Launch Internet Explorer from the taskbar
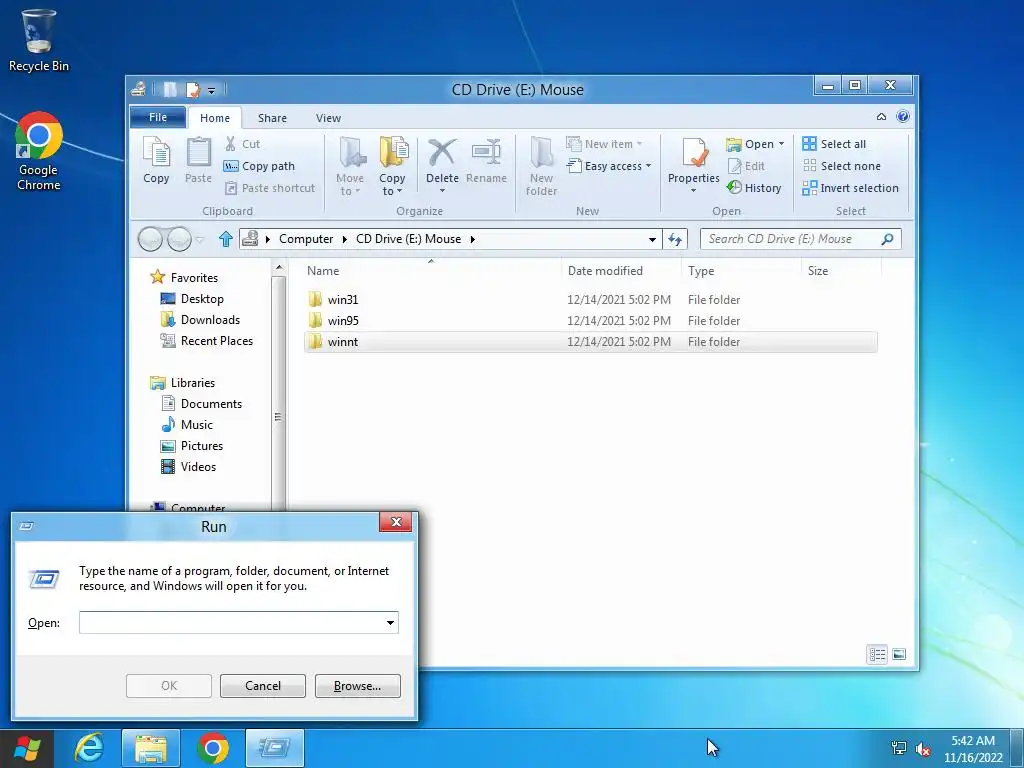1024x768 pixels. pos(89,748)
